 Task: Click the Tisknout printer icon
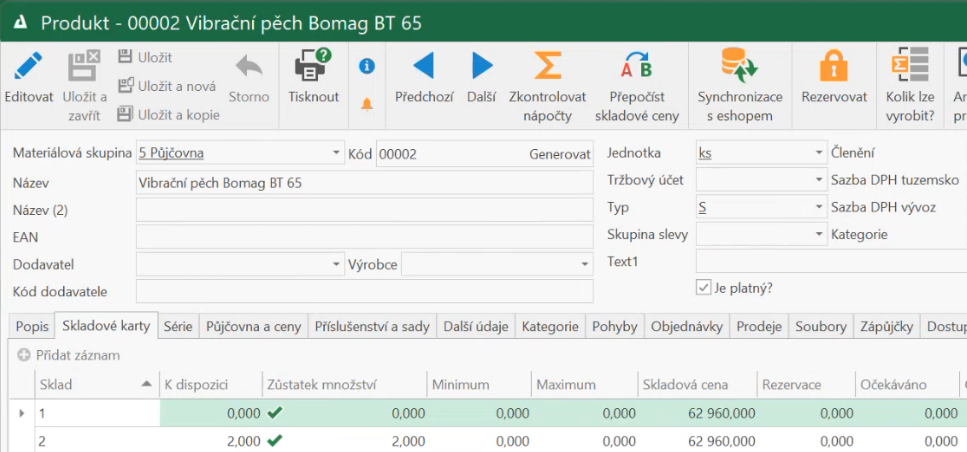tap(313, 65)
